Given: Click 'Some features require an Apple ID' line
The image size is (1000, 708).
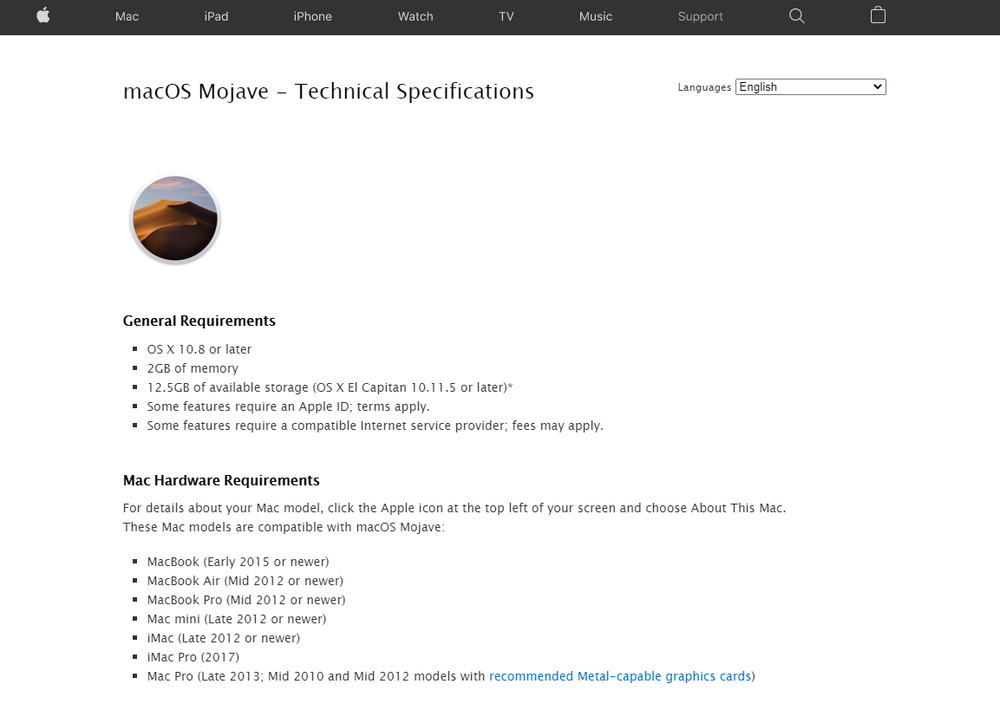Looking at the screenshot, I should click(x=288, y=407).
